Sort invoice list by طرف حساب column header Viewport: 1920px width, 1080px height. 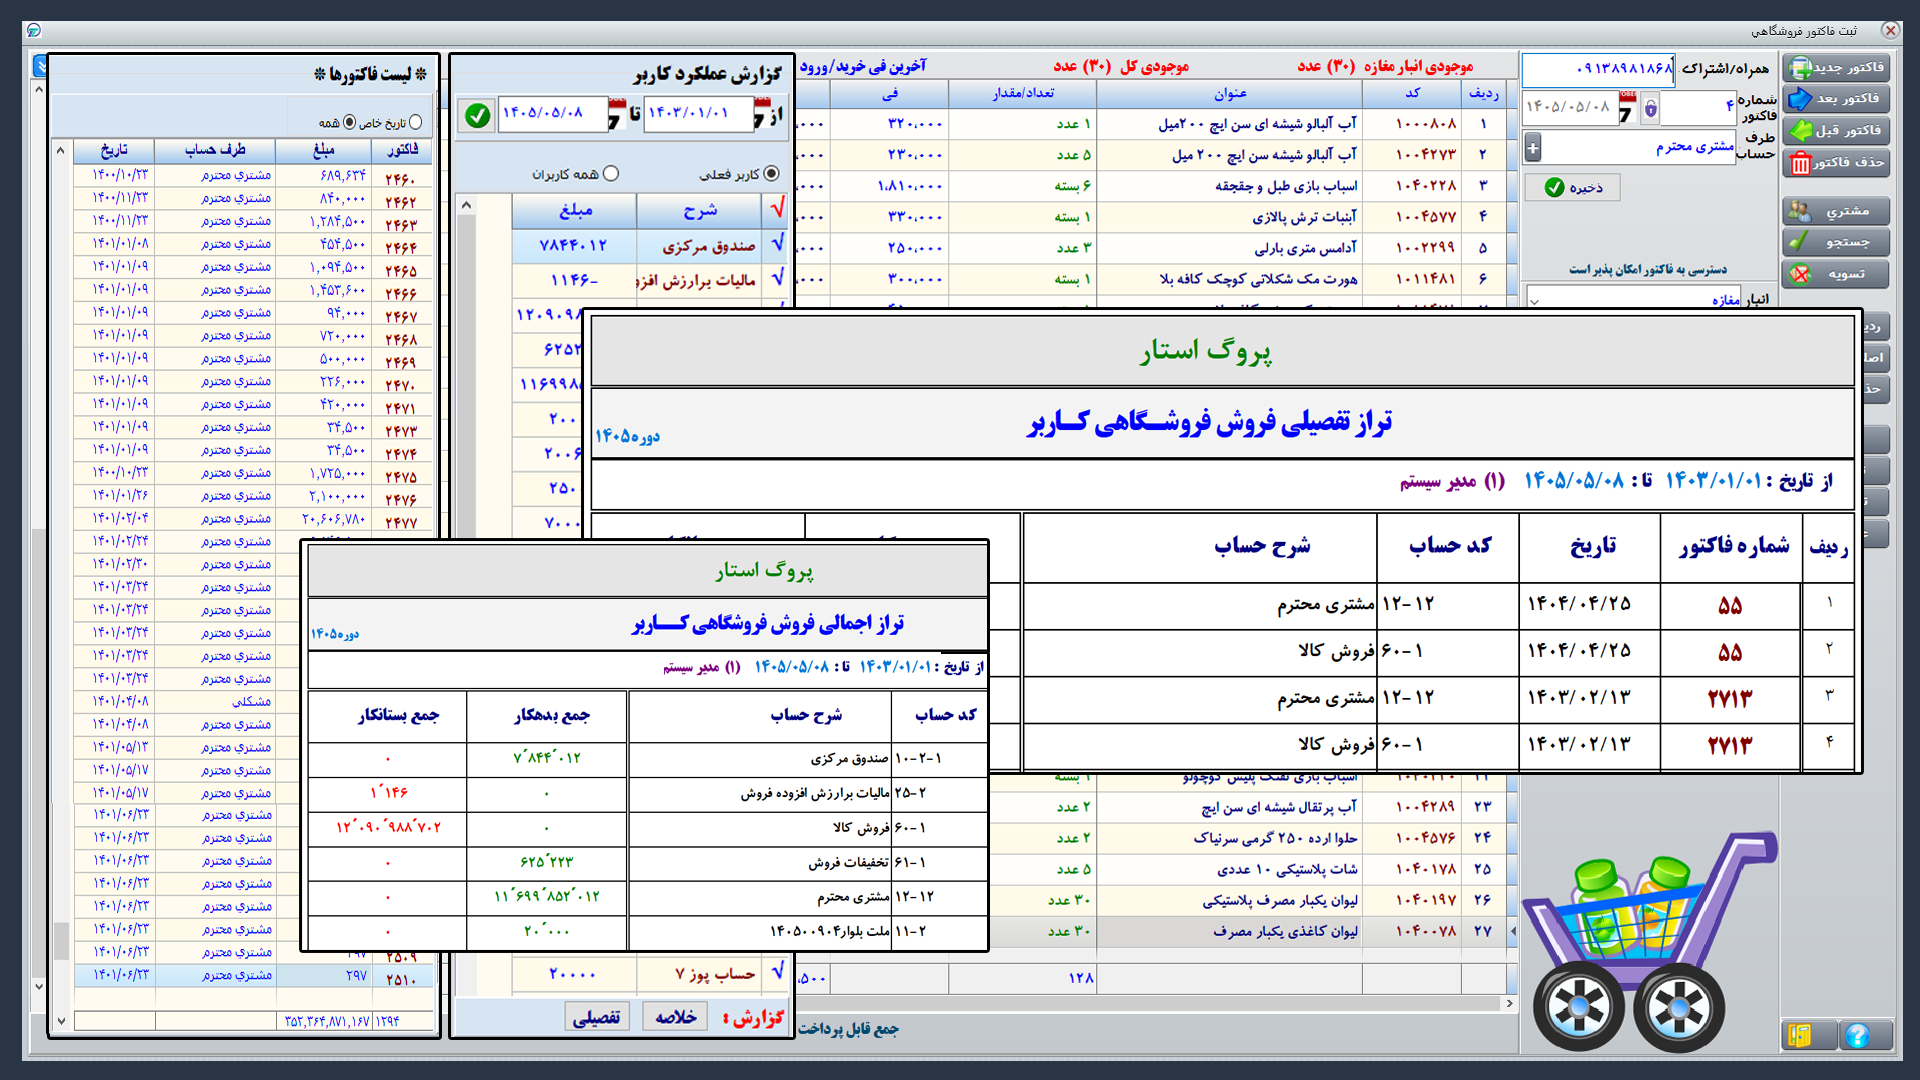point(215,150)
